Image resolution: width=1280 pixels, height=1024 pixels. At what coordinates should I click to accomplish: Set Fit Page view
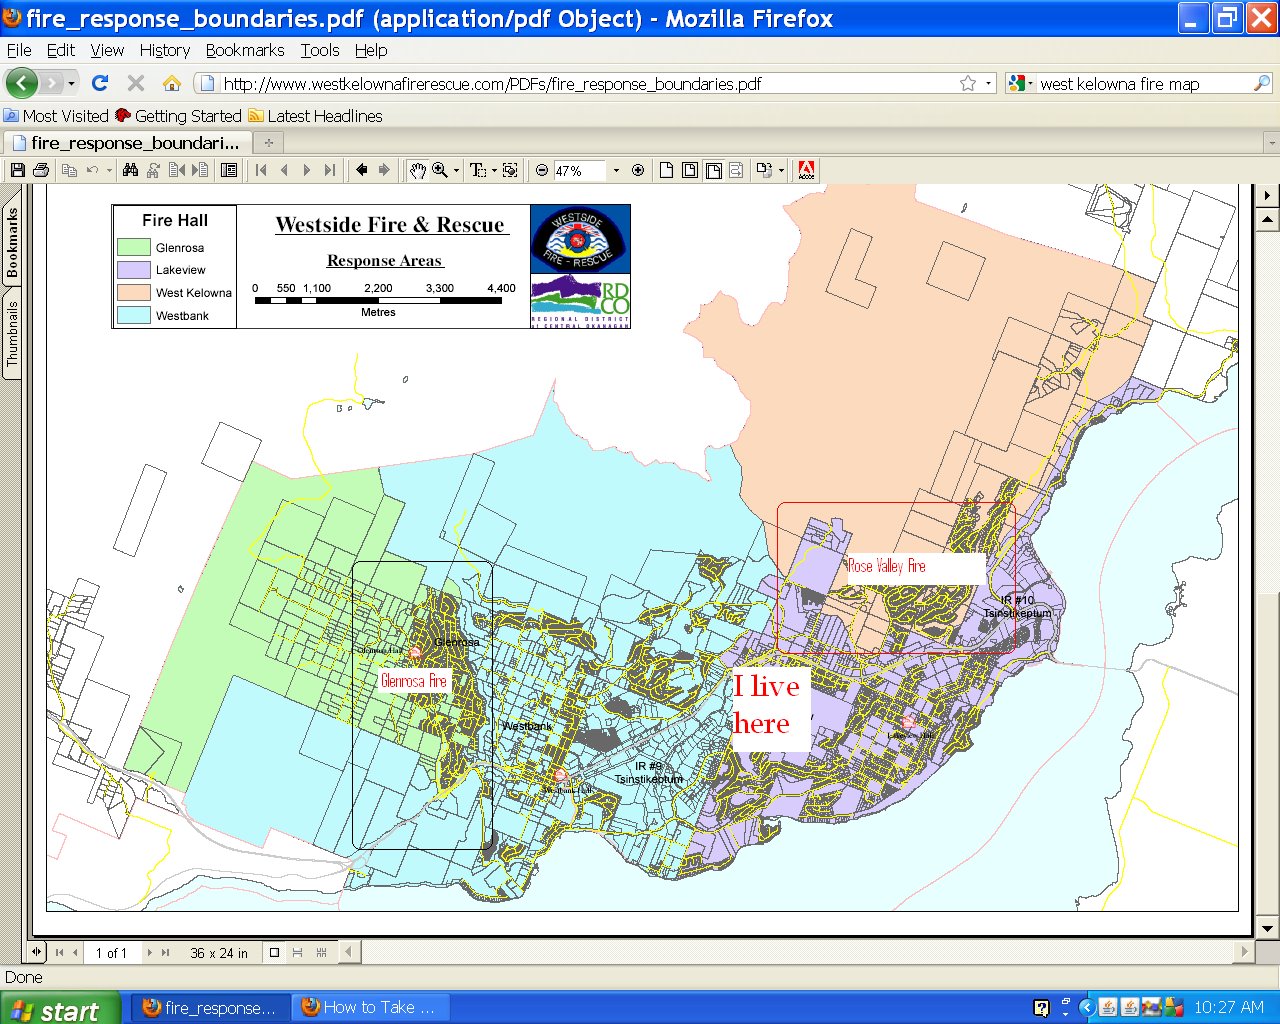coord(690,170)
